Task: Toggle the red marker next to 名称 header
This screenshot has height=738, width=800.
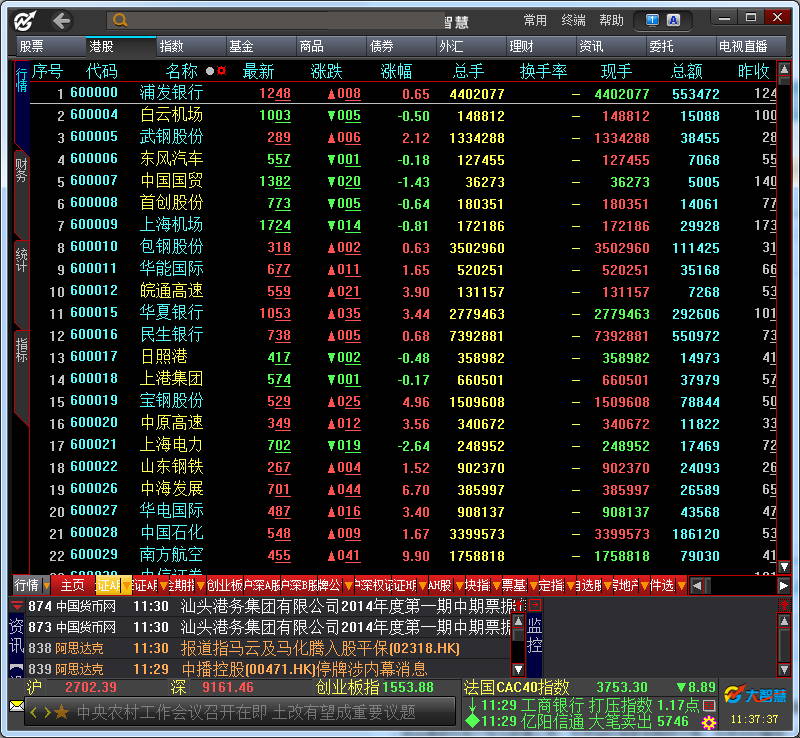Action: [221, 71]
